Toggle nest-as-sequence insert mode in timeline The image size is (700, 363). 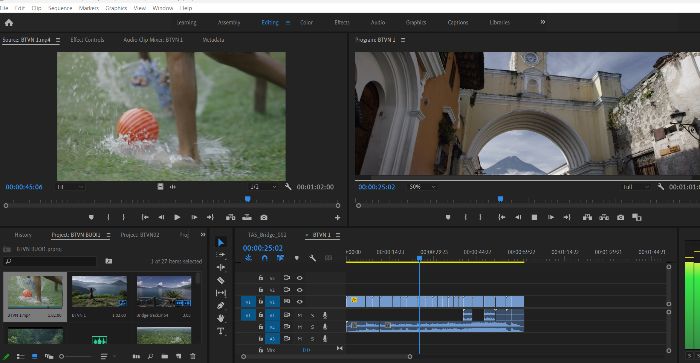tap(249, 258)
